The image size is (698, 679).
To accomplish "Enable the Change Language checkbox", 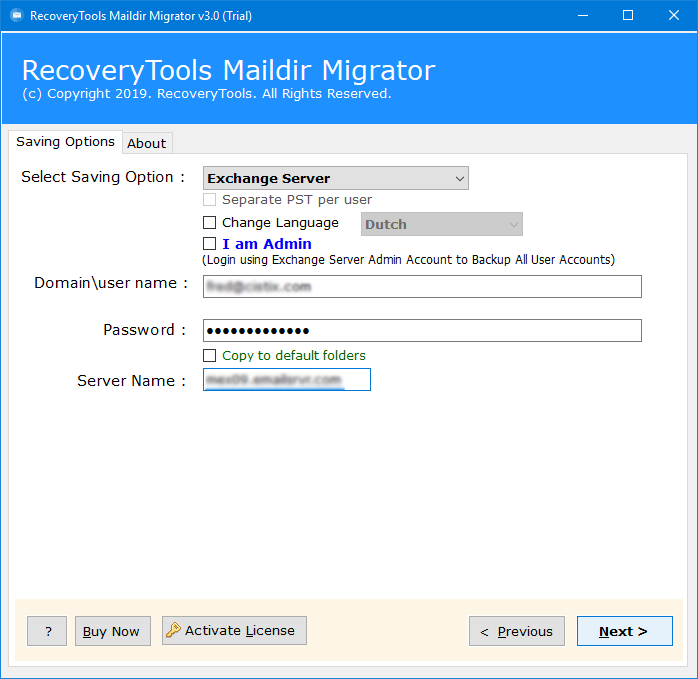I will (x=210, y=222).
